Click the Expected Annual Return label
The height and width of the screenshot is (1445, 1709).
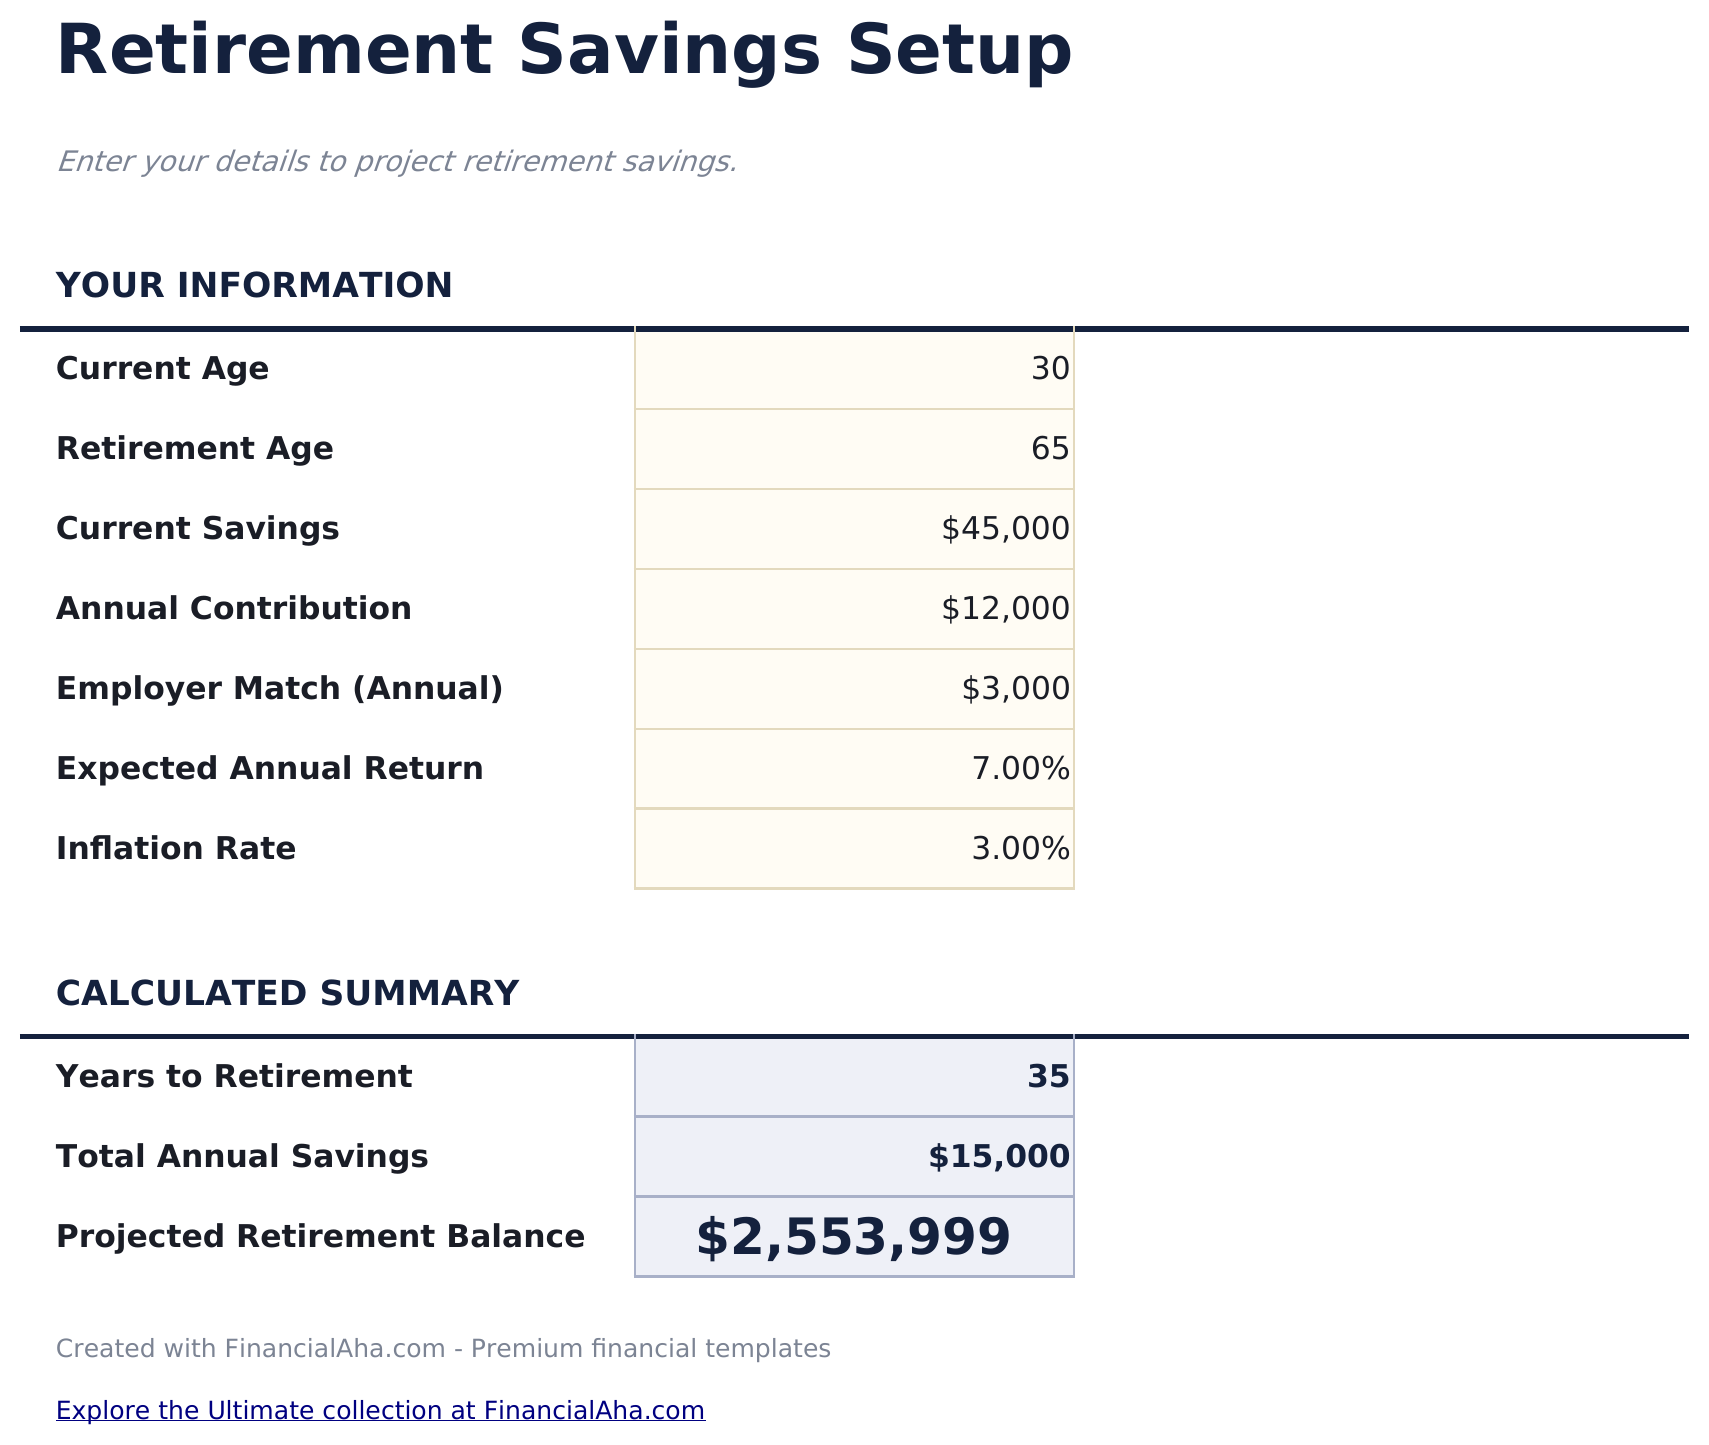(x=270, y=768)
